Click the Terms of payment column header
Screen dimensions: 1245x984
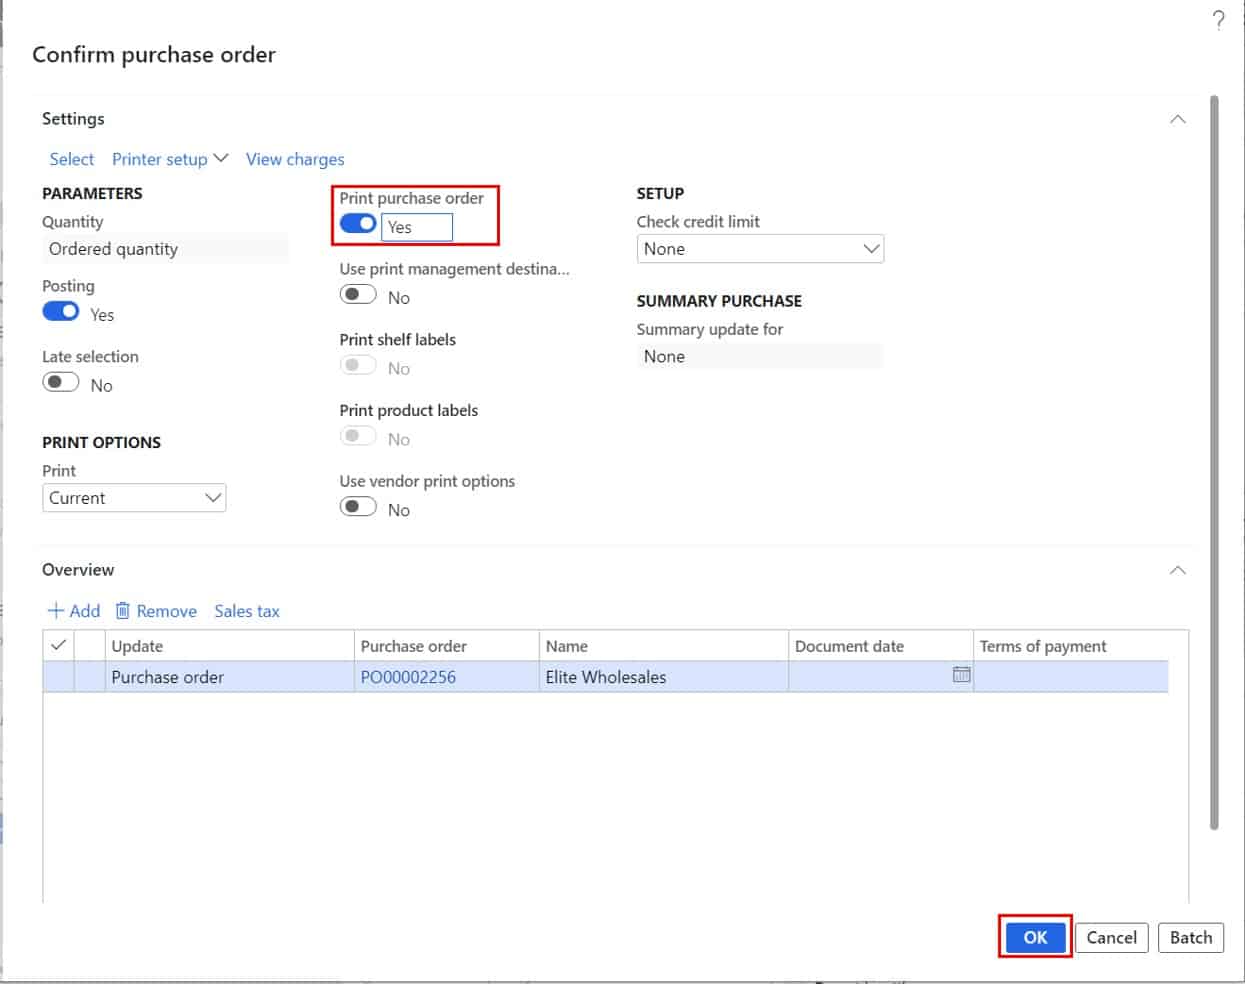click(x=1071, y=646)
